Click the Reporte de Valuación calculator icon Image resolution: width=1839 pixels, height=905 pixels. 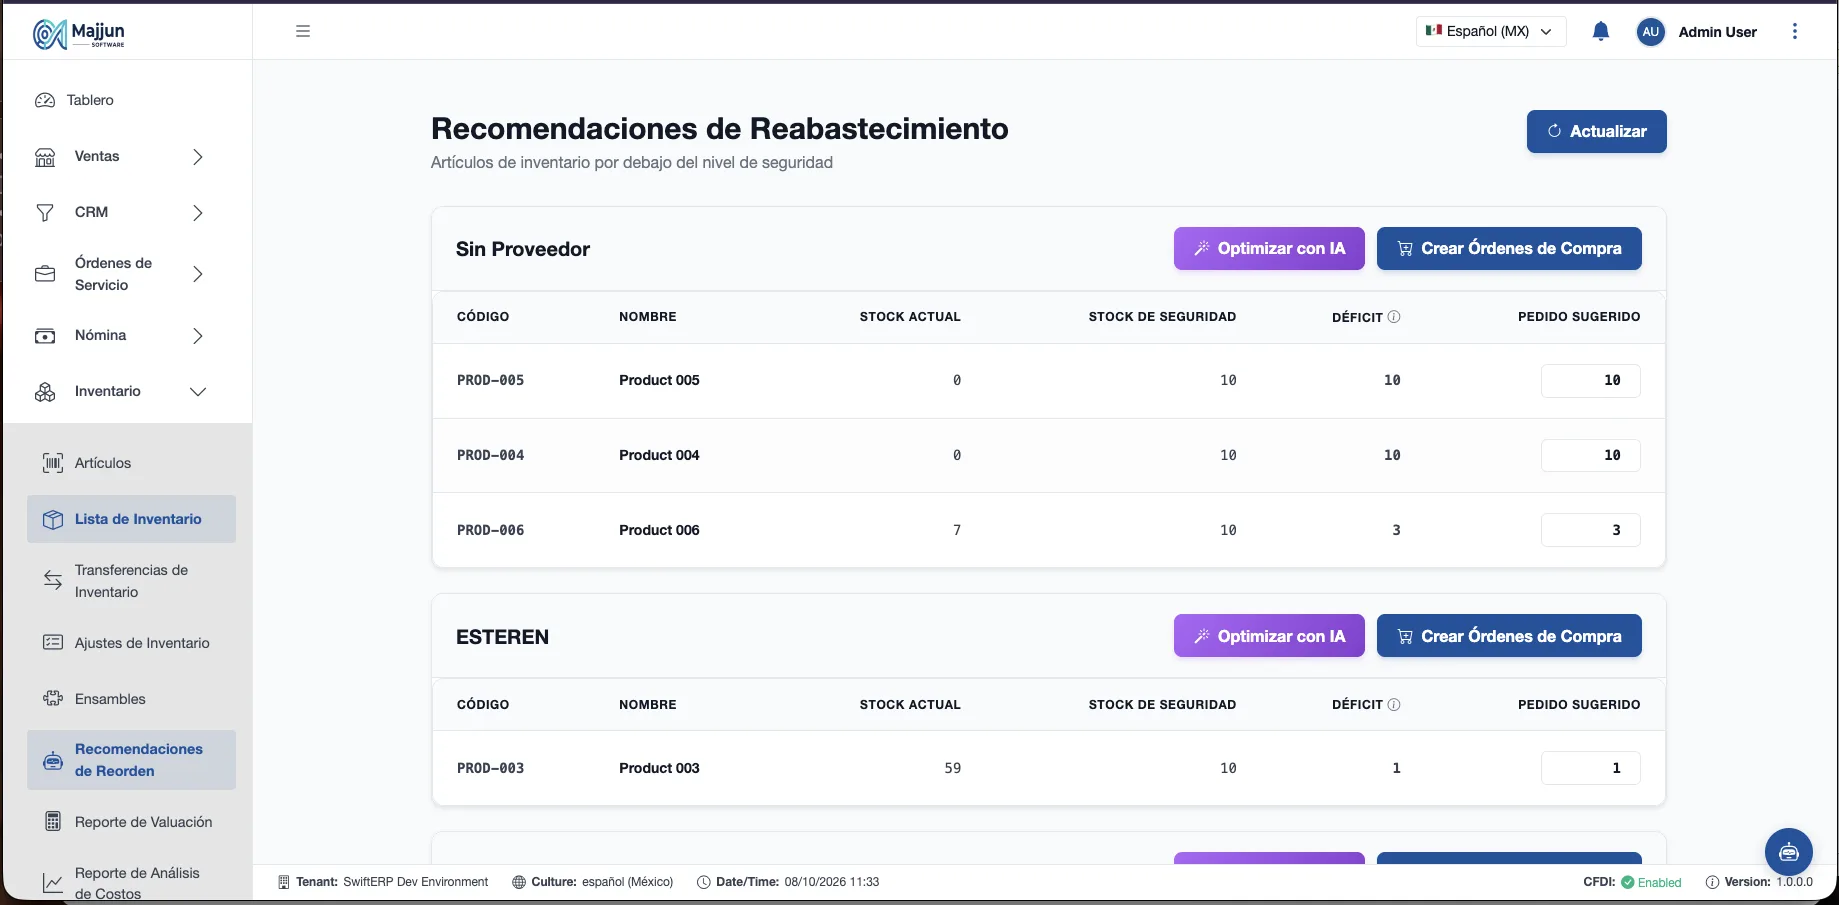click(x=53, y=822)
